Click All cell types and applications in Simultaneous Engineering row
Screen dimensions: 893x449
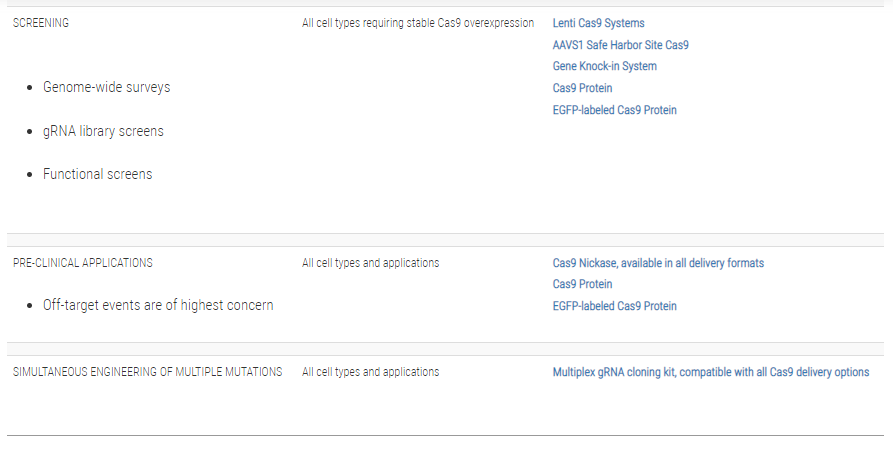point(370,372)
